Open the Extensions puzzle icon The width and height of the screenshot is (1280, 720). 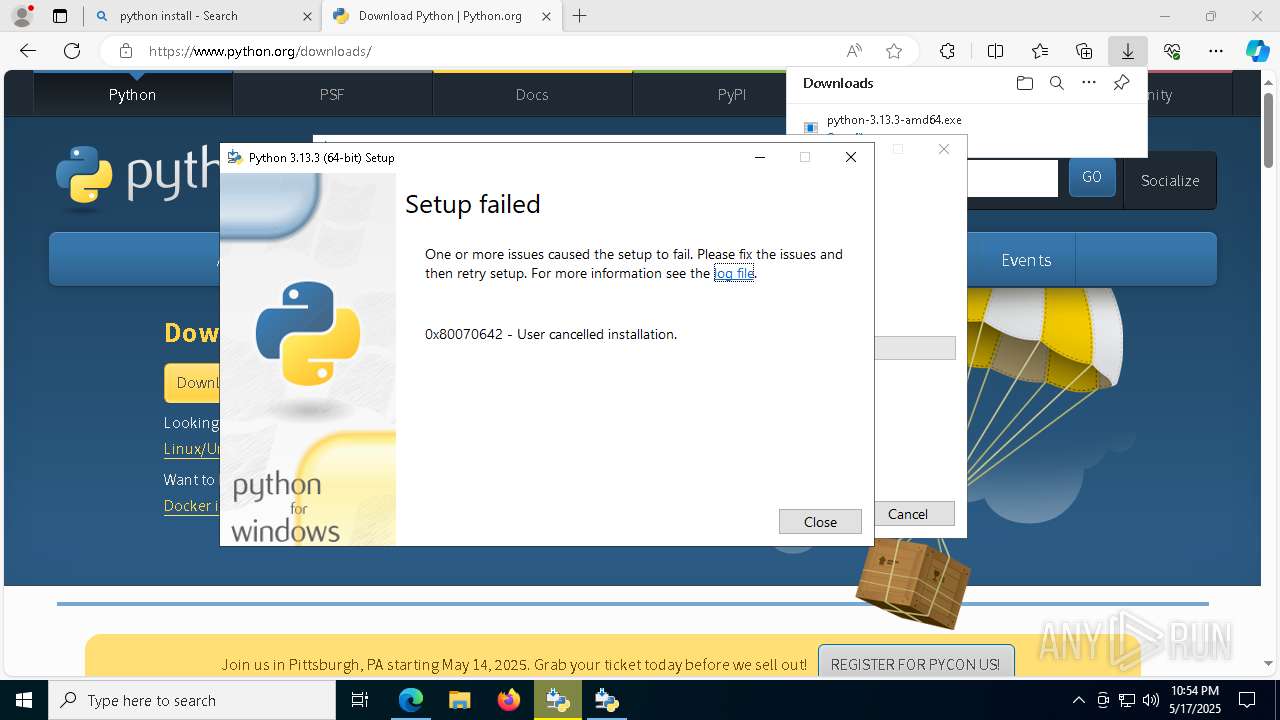947,51
